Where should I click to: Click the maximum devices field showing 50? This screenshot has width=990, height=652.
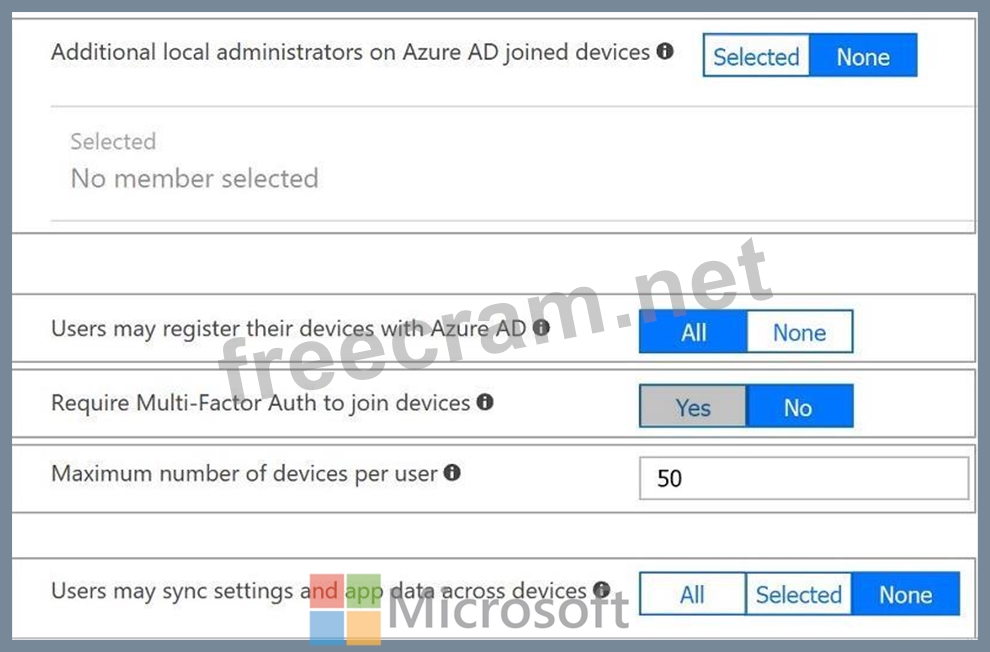pos(804,478)
